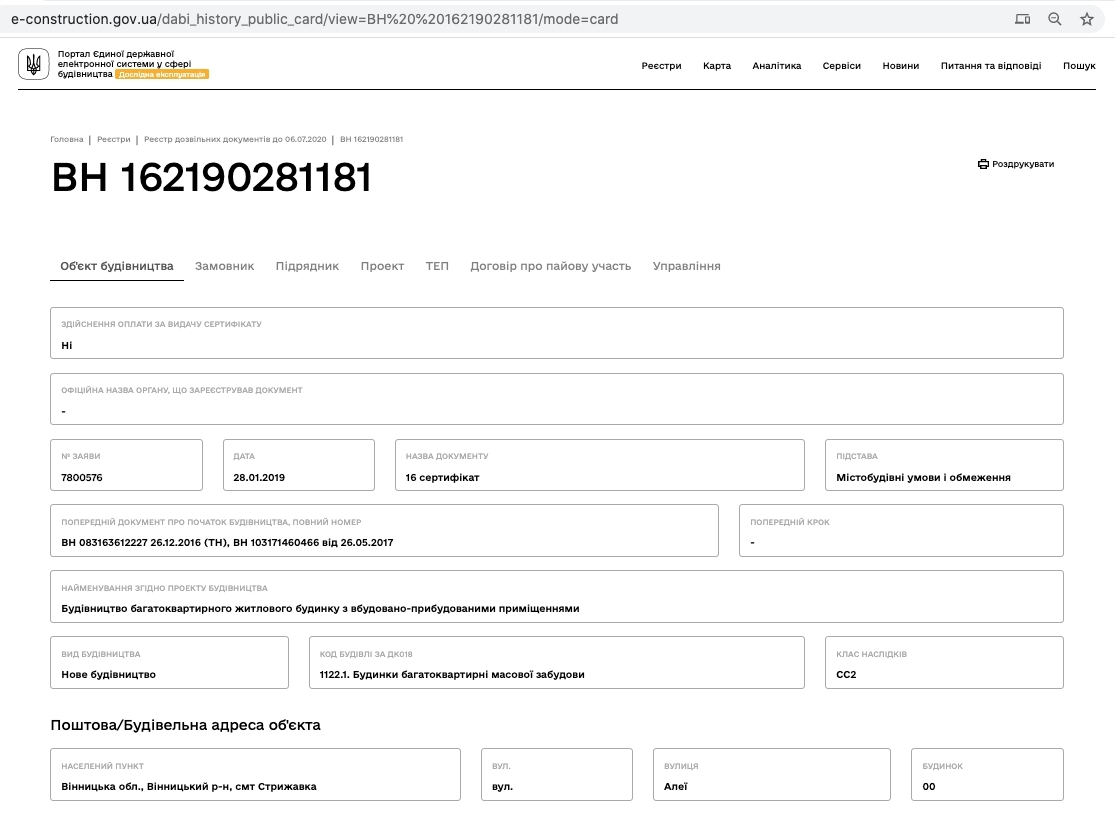Click BH 162190281181 breadcrumb item
Screen dimensions: 1115x818
(x=371, y=139)
